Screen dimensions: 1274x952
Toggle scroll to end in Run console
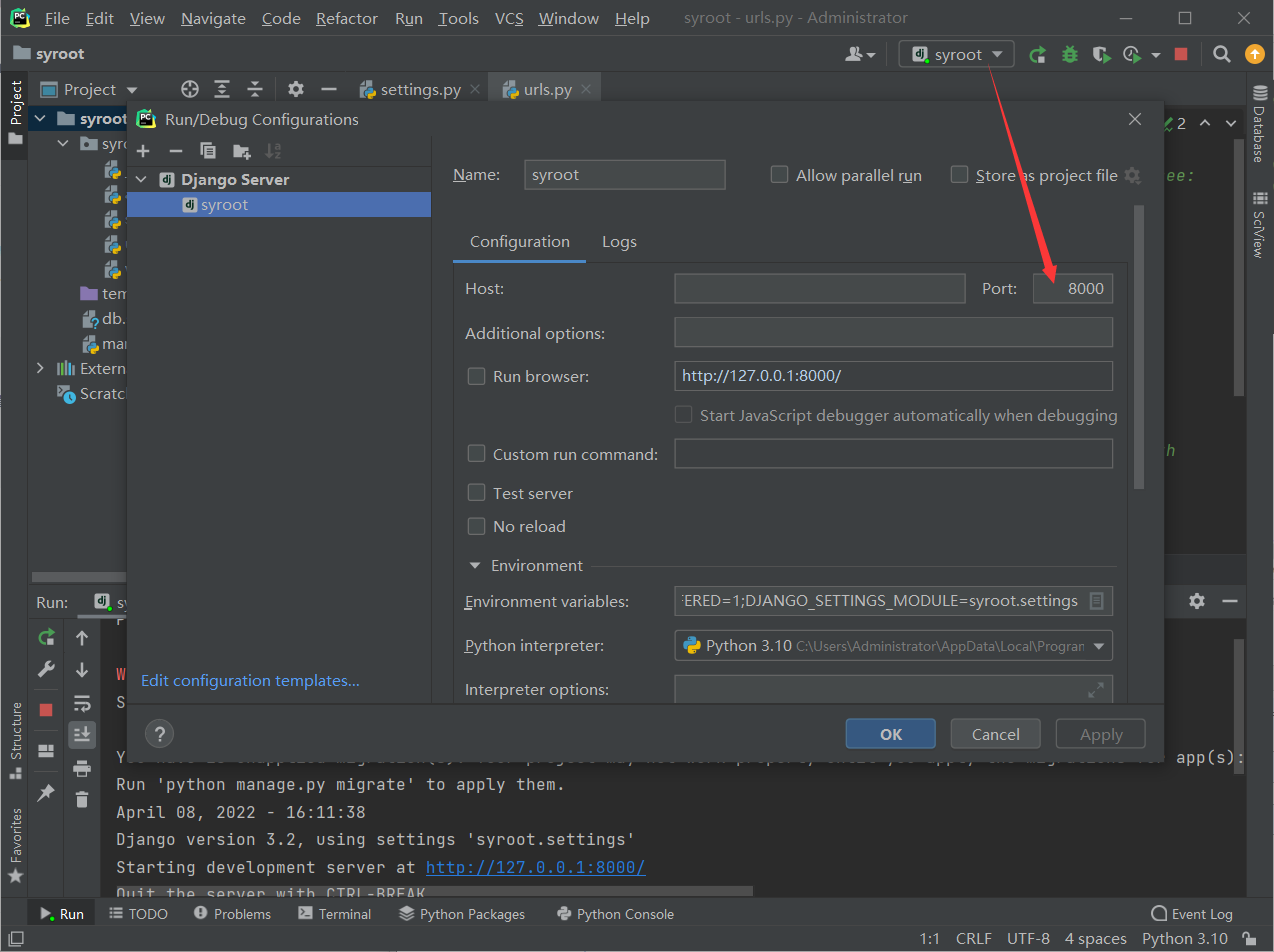tap(82, 735)
